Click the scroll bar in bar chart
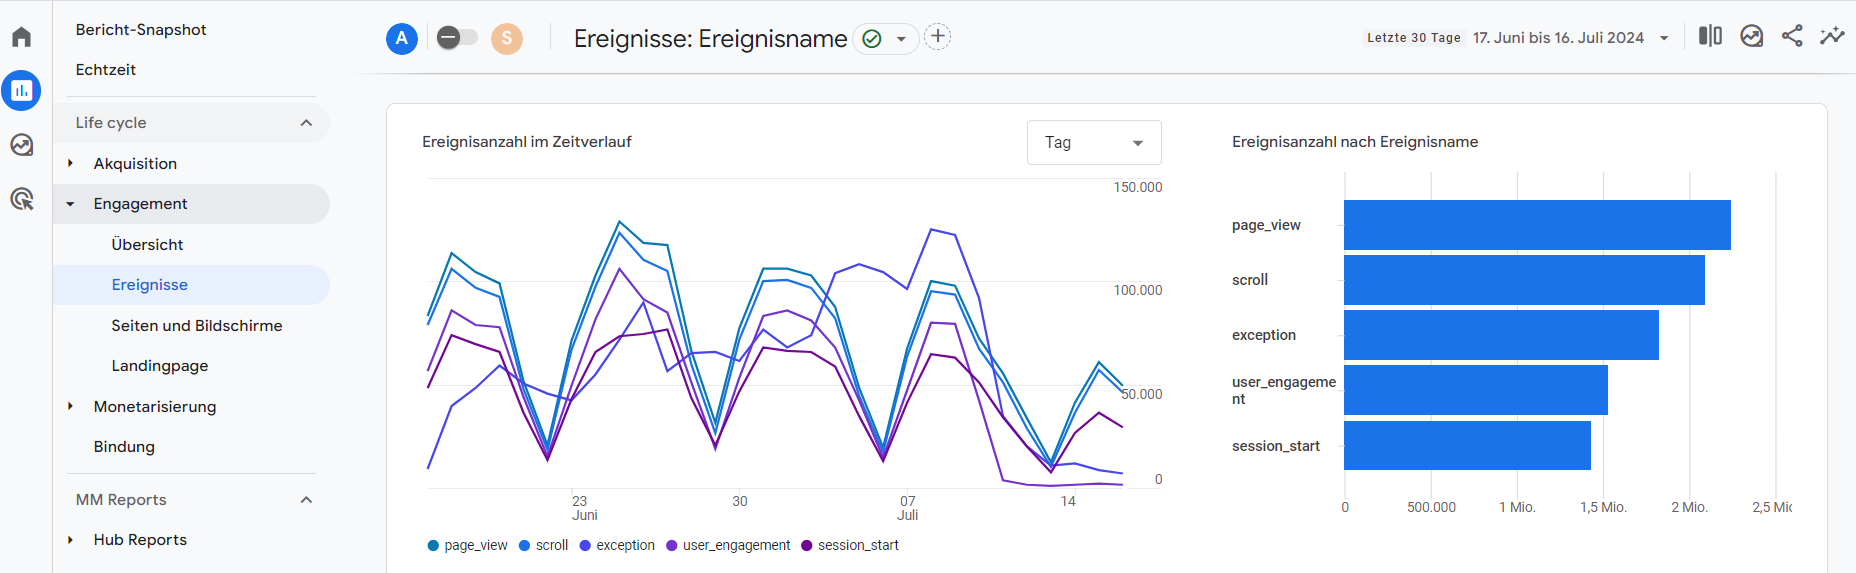This screenshot has height=573, width=1856. tap(1524, 280)
